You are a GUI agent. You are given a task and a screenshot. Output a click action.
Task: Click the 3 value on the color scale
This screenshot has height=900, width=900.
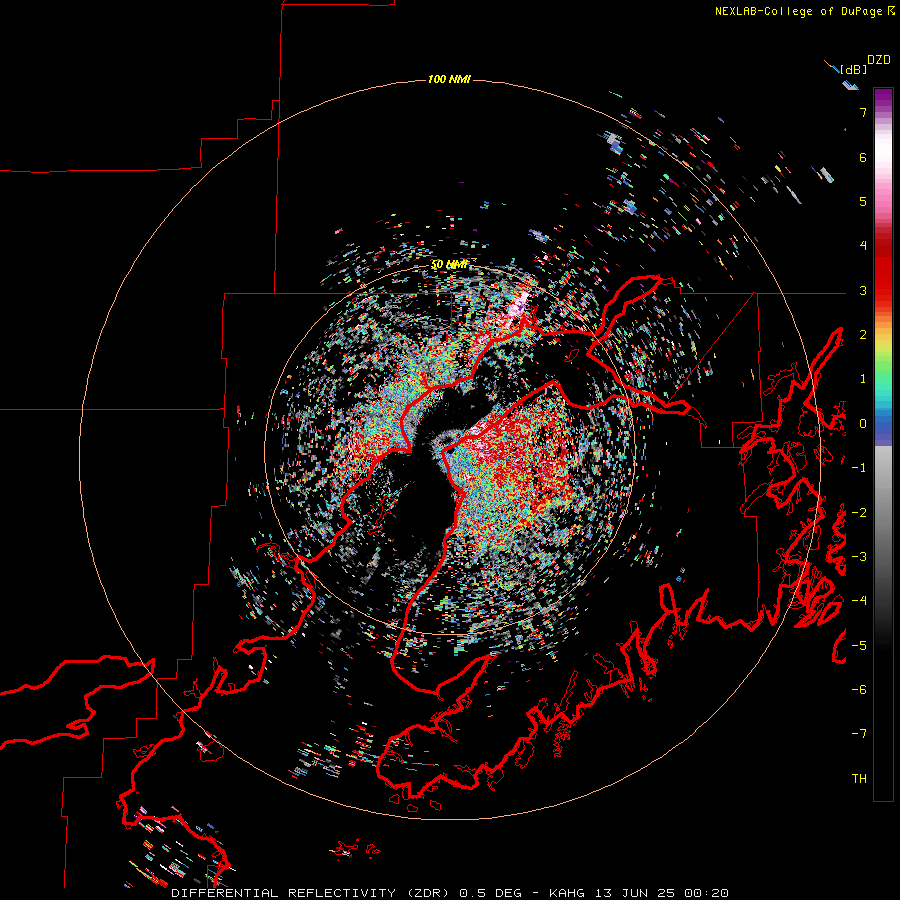pyautogui.click(x=863, y=290)
